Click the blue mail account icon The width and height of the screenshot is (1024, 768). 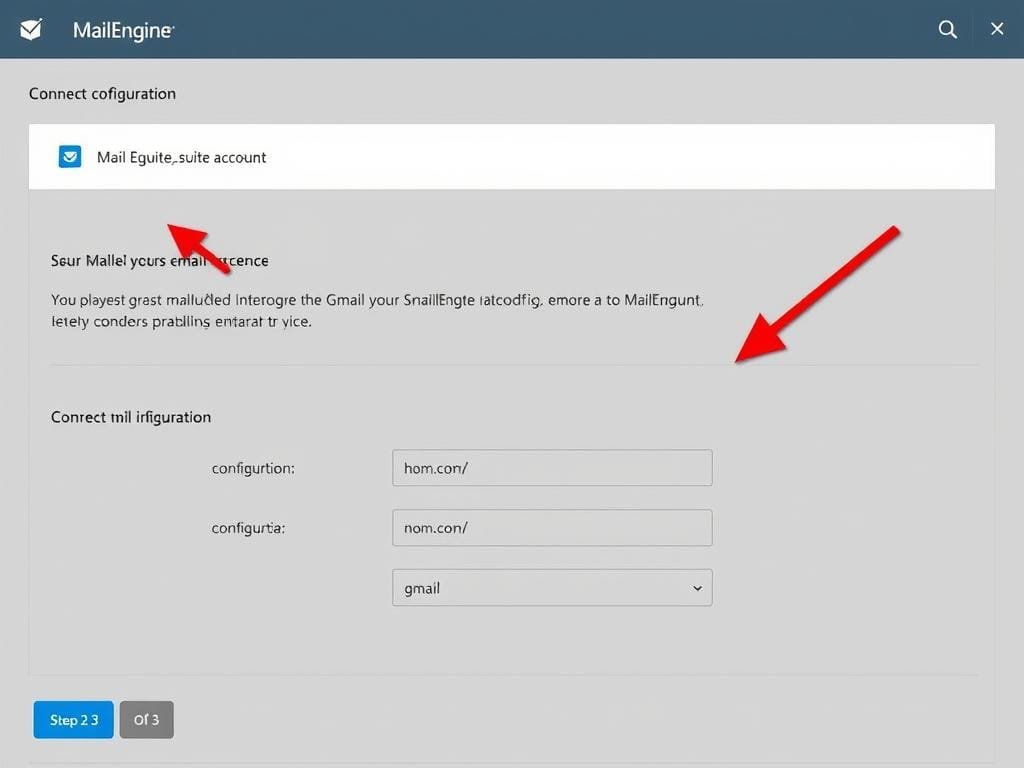click(x=69, y=157)
